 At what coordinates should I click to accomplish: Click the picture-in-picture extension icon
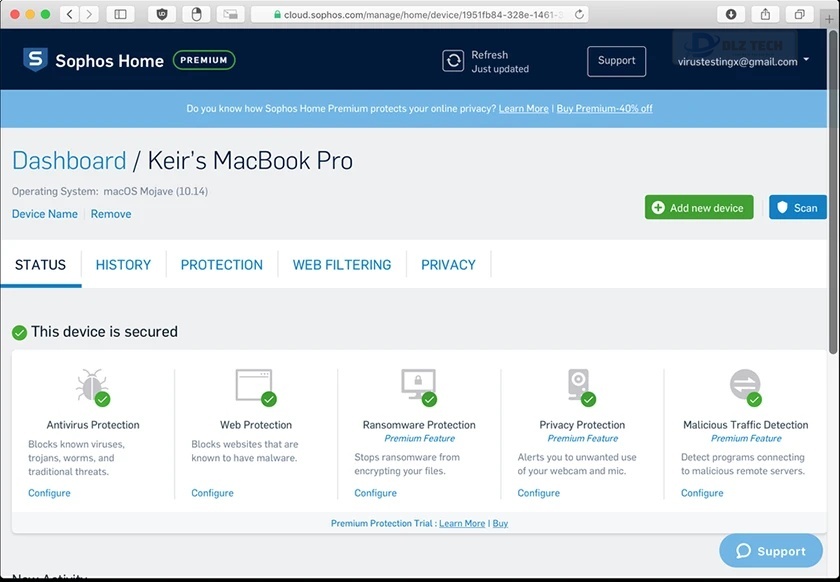pos(230,14)
